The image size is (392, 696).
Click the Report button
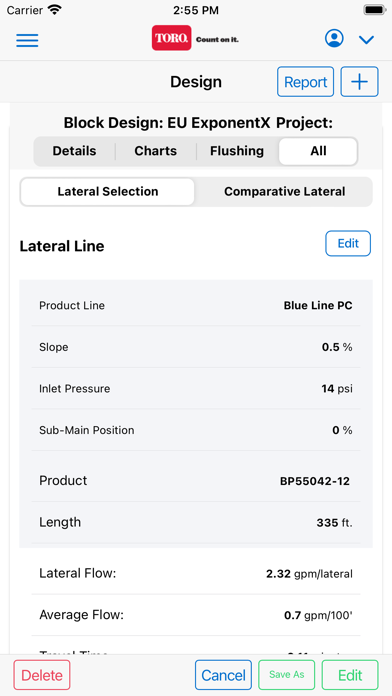click(305, 82)
